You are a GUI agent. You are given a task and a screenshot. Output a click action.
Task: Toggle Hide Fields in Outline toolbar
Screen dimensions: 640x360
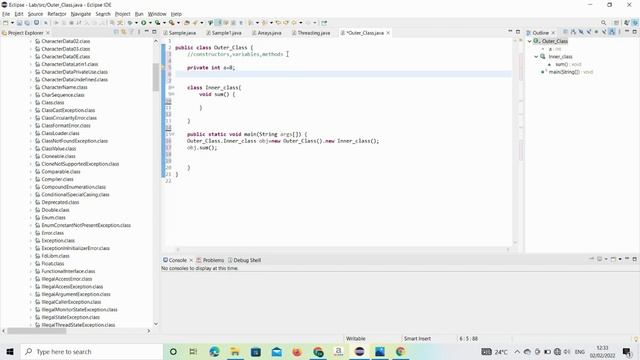coord(581,32)
